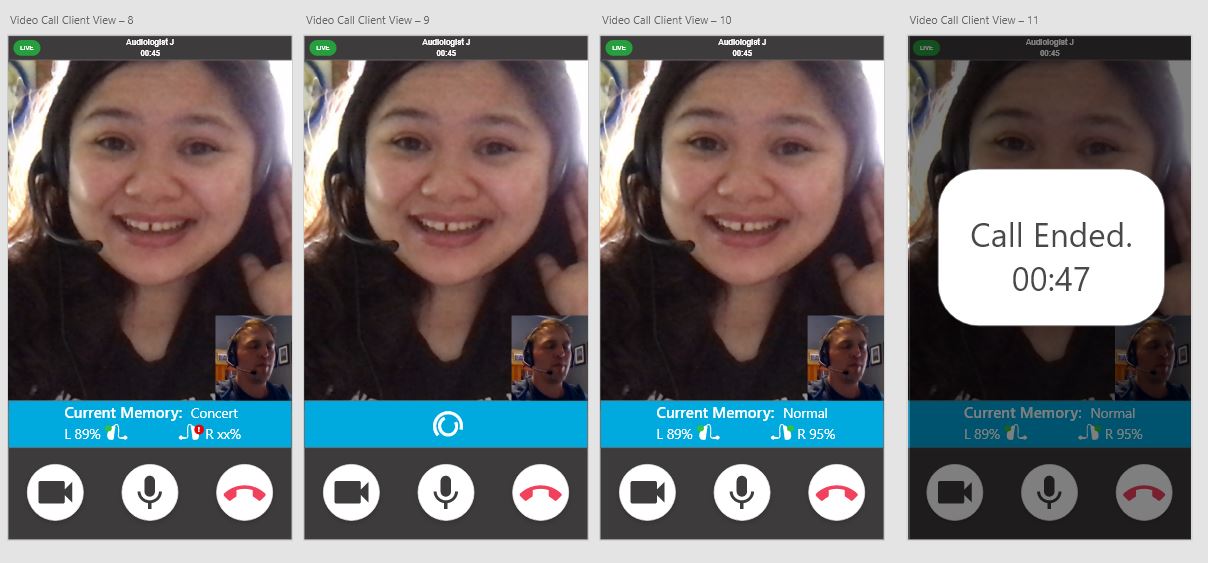This screenshot has width=1208, height=563.
Task: Click left hearing aid icon in View 10
Action: click(709, 433)
